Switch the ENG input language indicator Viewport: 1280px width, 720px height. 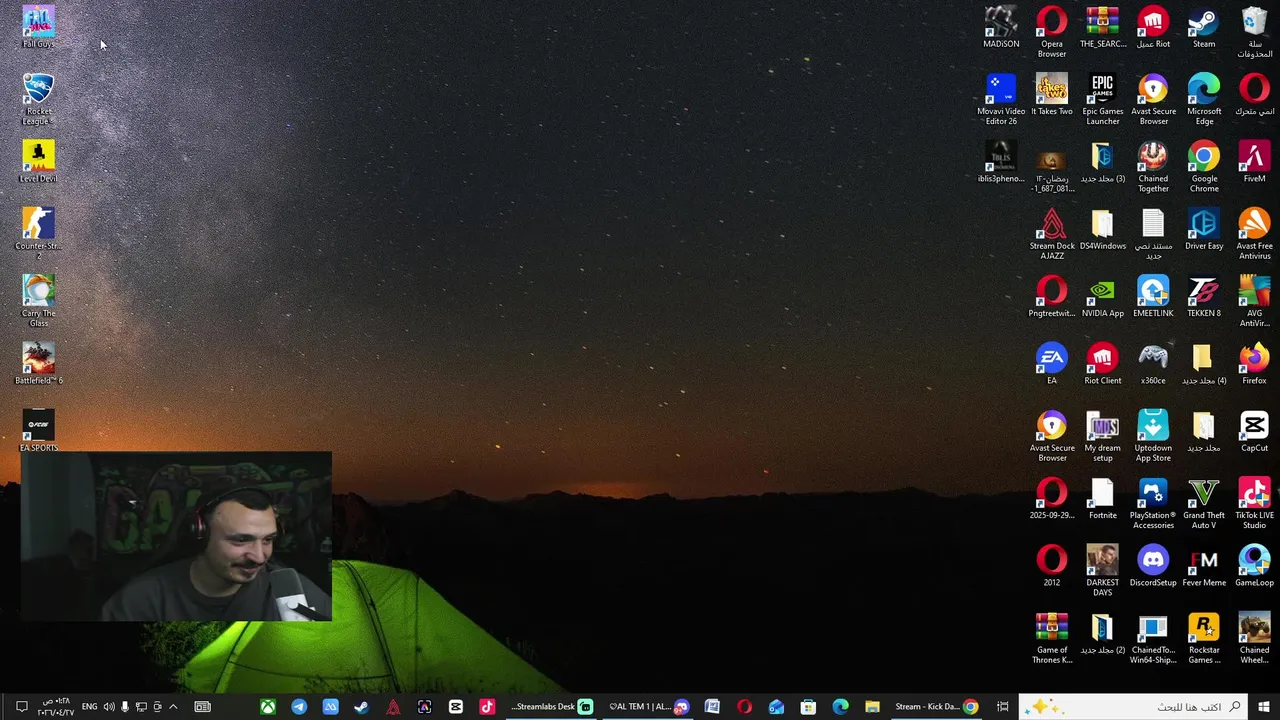(89, 707)
